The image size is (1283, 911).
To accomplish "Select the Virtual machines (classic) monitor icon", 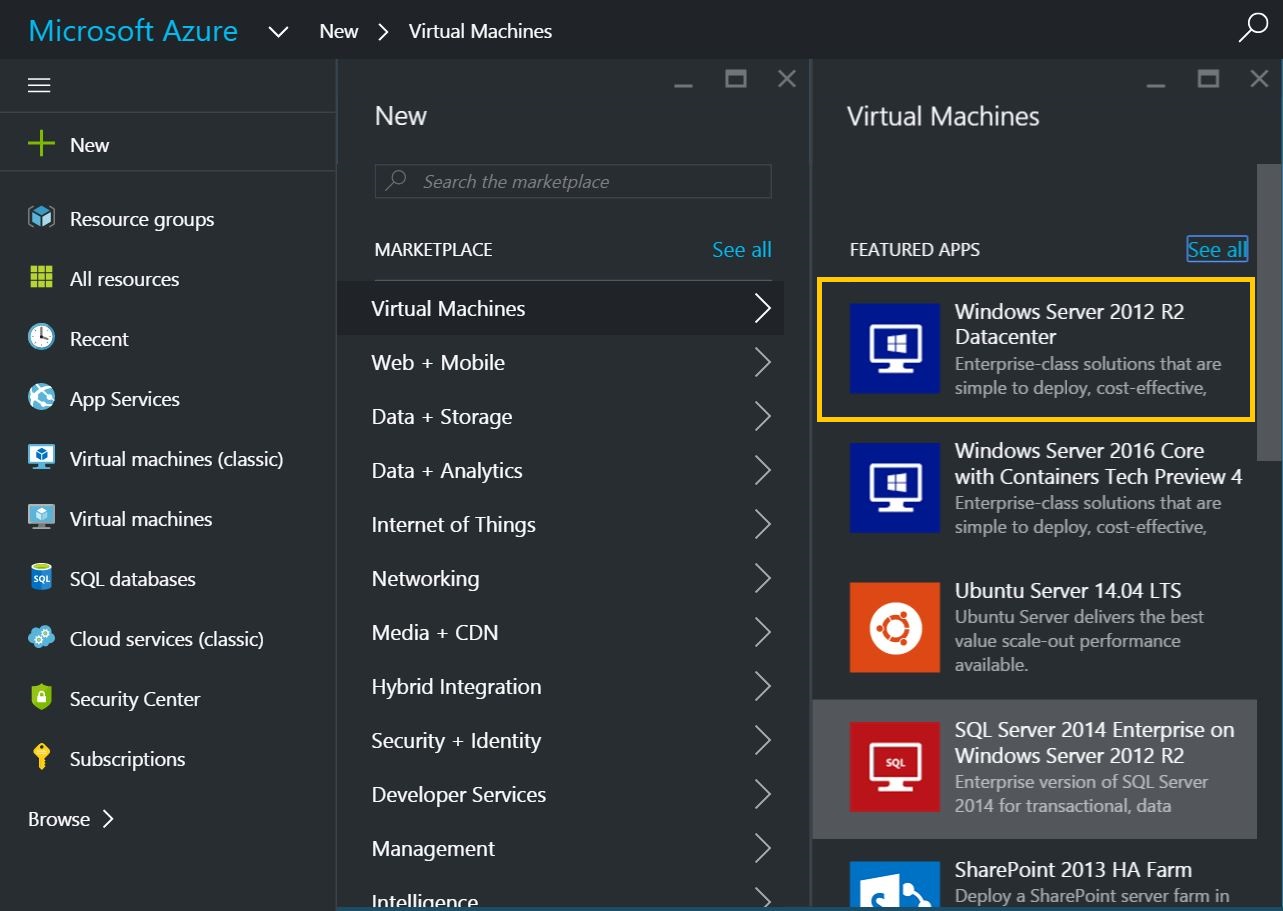I will (x=40, y=458).
